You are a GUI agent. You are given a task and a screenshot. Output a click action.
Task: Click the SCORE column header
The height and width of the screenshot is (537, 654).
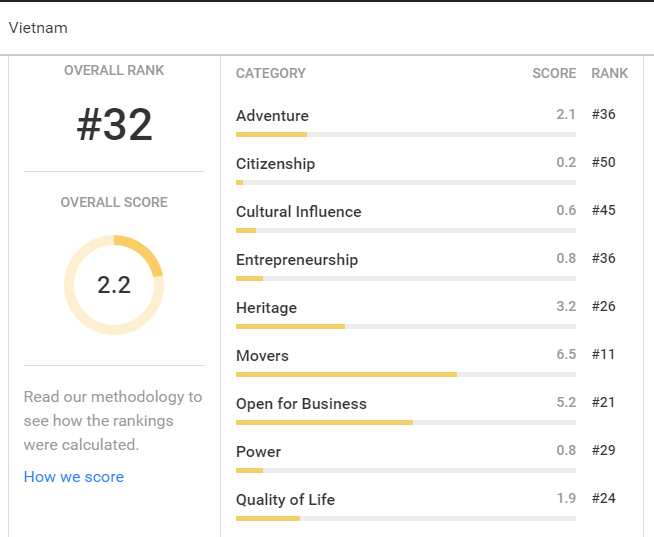tap(554, 73)
